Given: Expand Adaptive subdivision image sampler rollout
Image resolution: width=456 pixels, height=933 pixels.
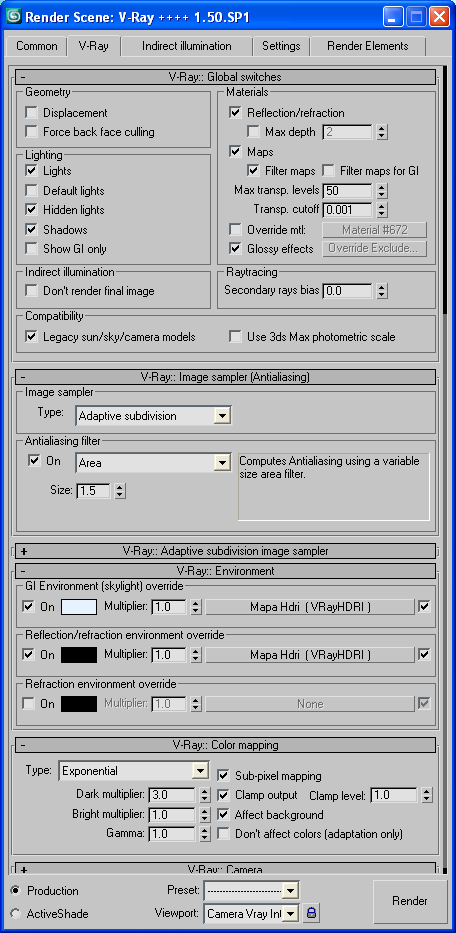Looking at the screenshot, I should (225, 551).
